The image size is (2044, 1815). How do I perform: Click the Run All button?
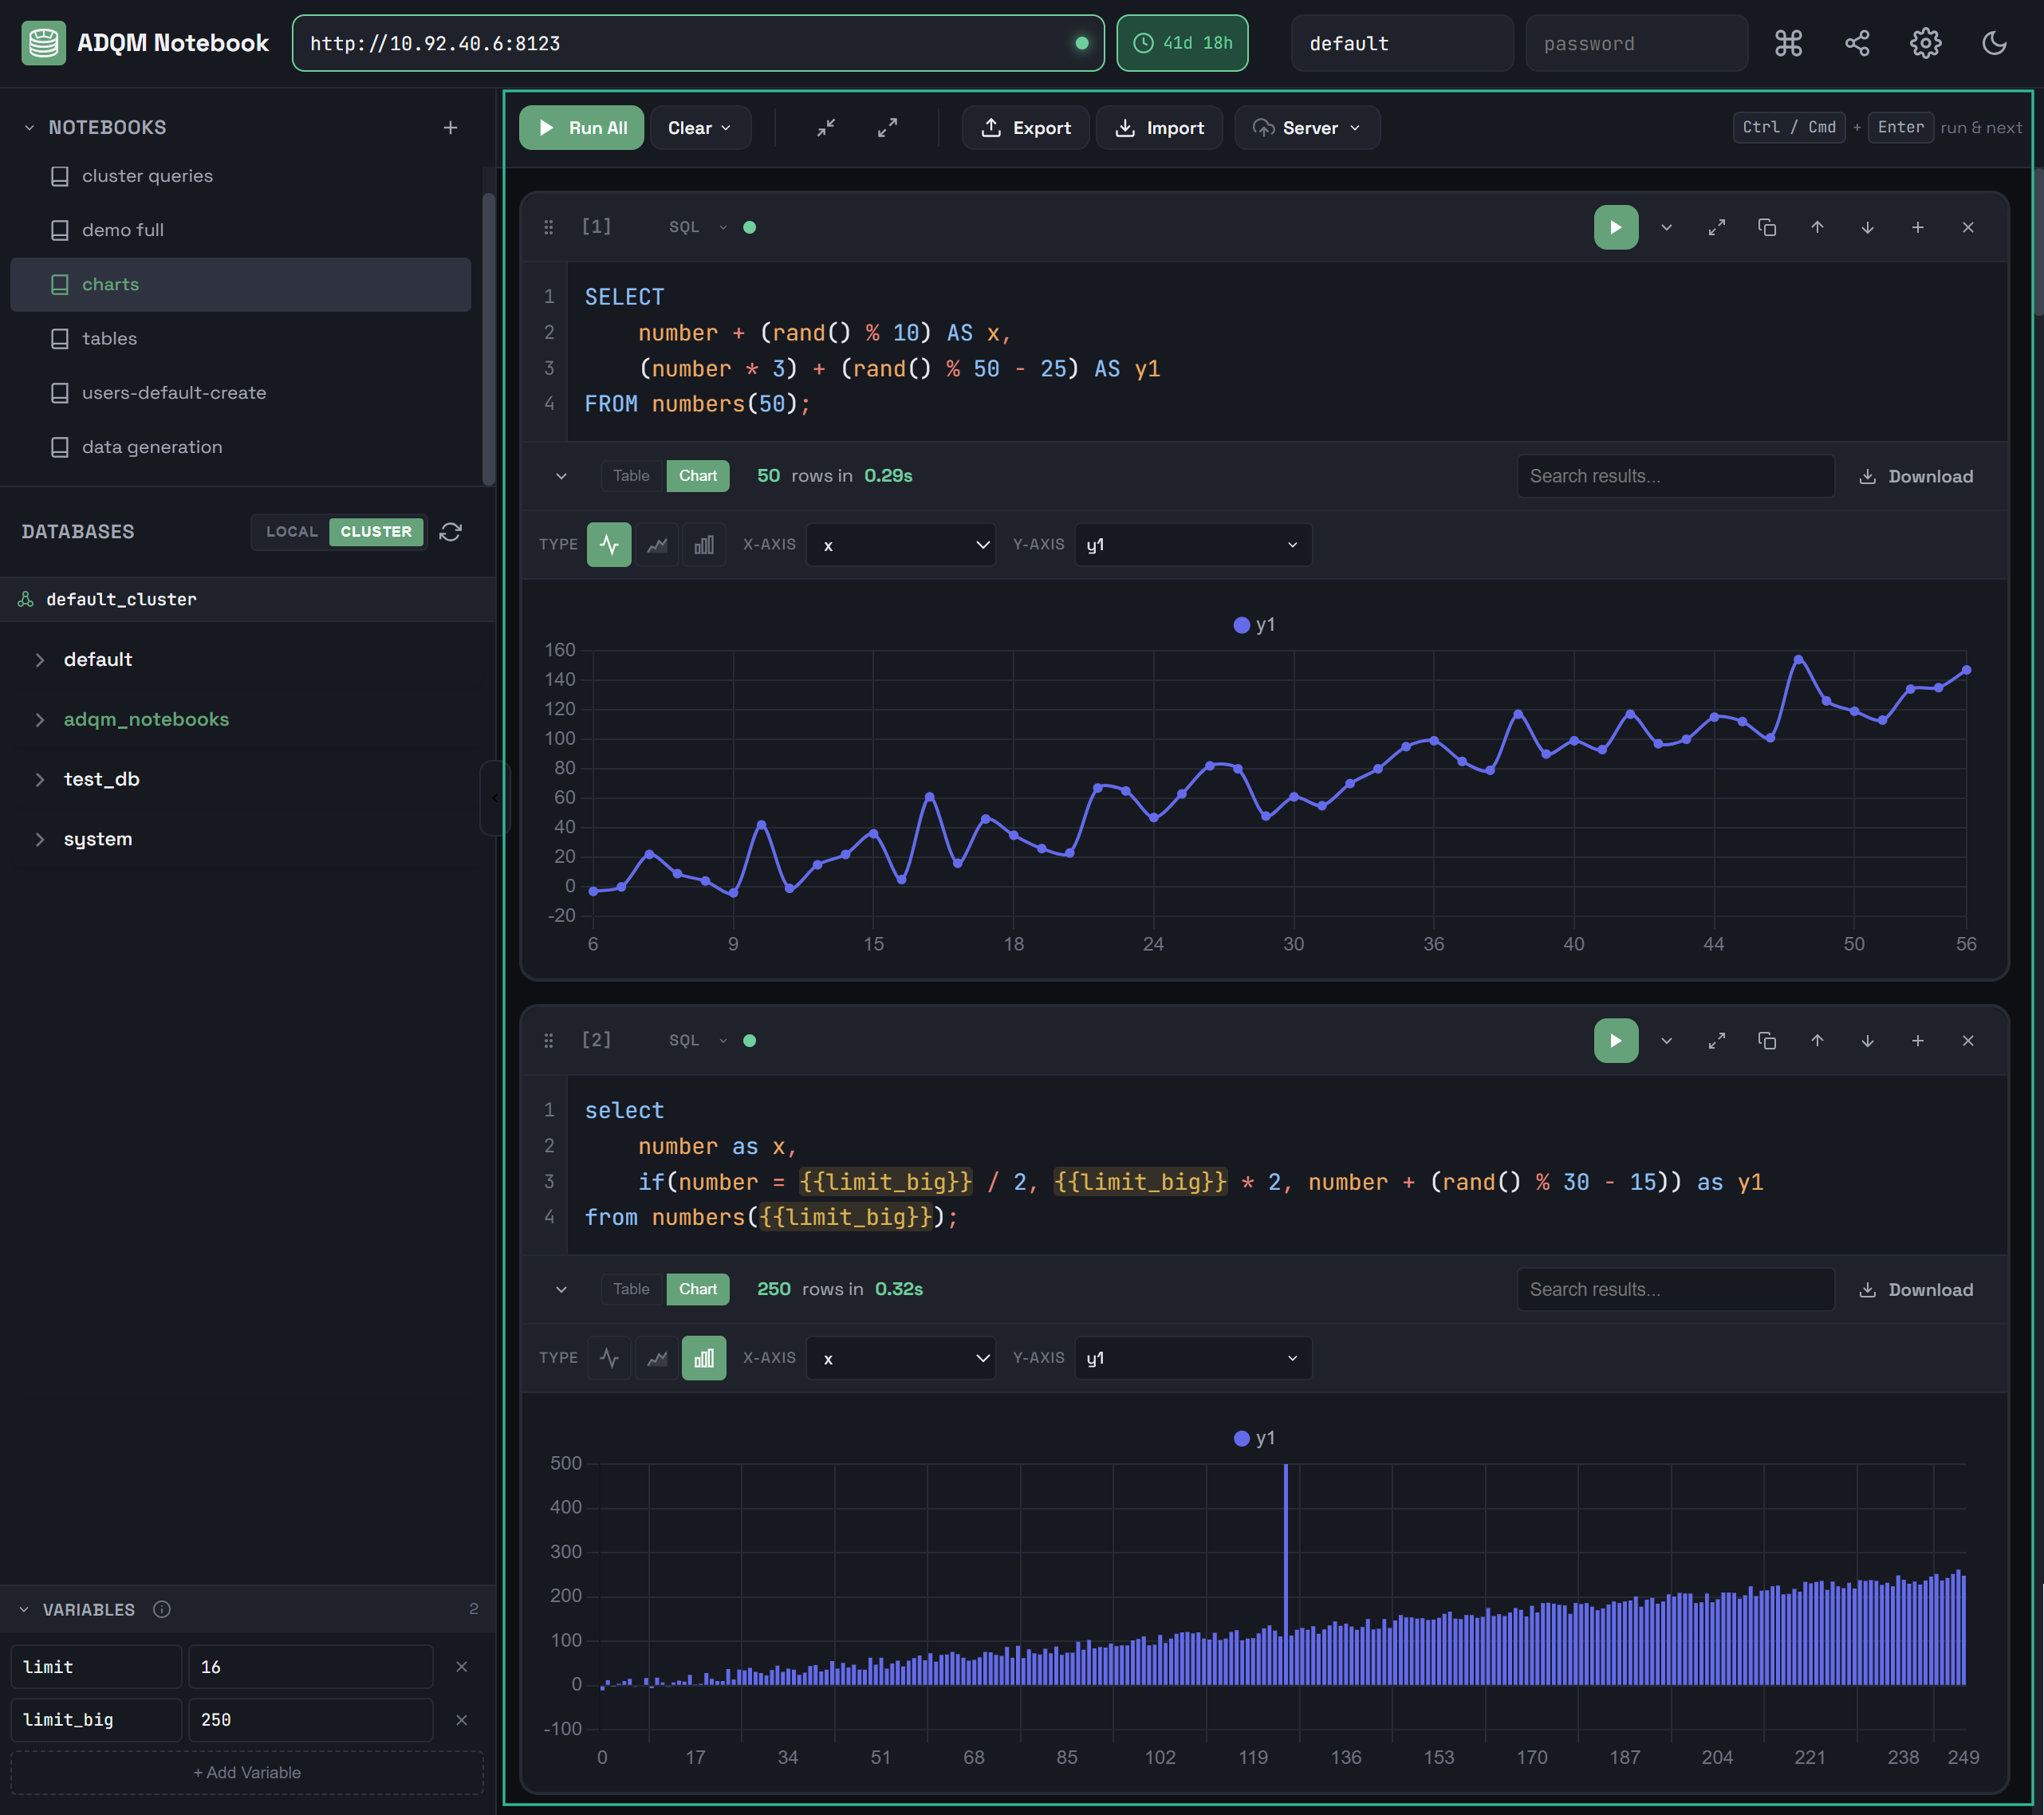[582, 128]
